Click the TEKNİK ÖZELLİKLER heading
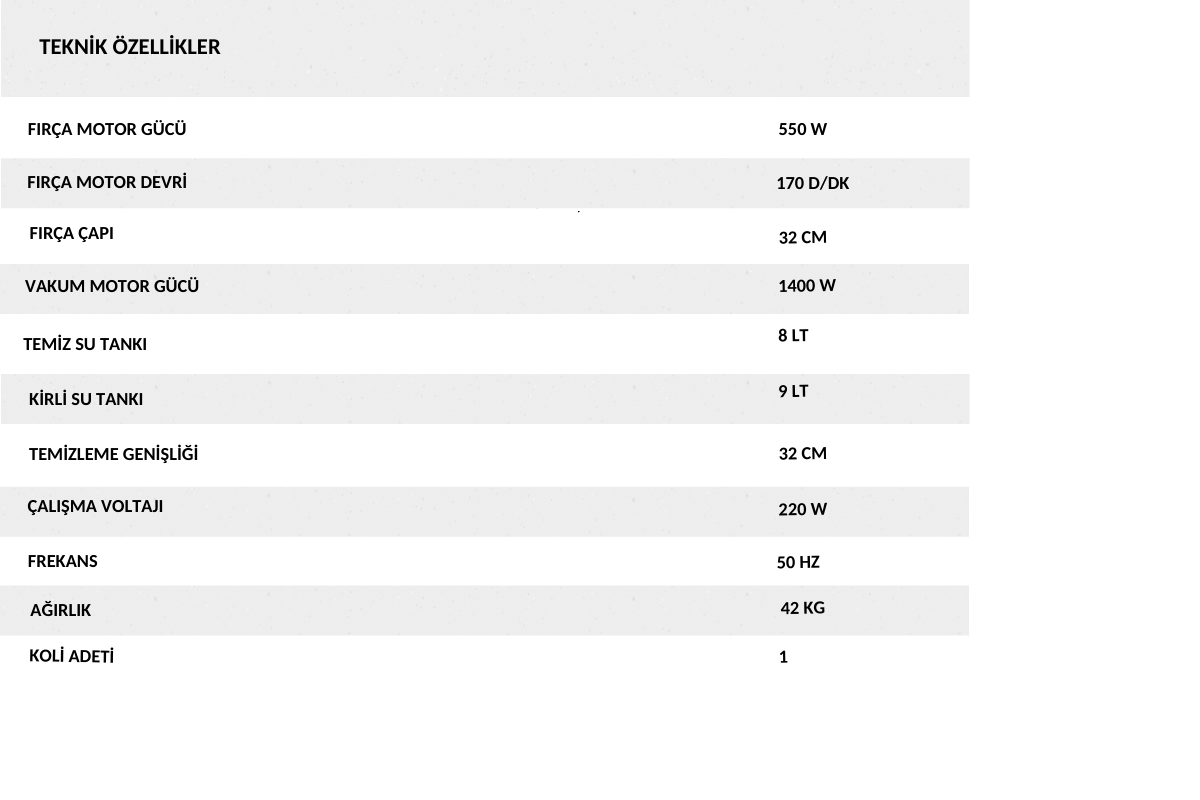Image resolution: width=1200 pixels, height=800 pixels. click(x=130, y=47)
